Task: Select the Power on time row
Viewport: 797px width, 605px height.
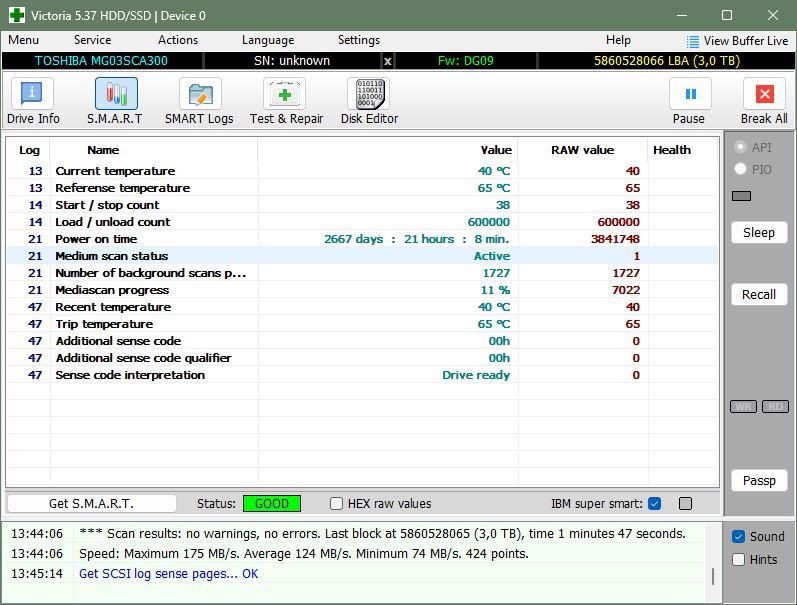Action: (363, 239)
